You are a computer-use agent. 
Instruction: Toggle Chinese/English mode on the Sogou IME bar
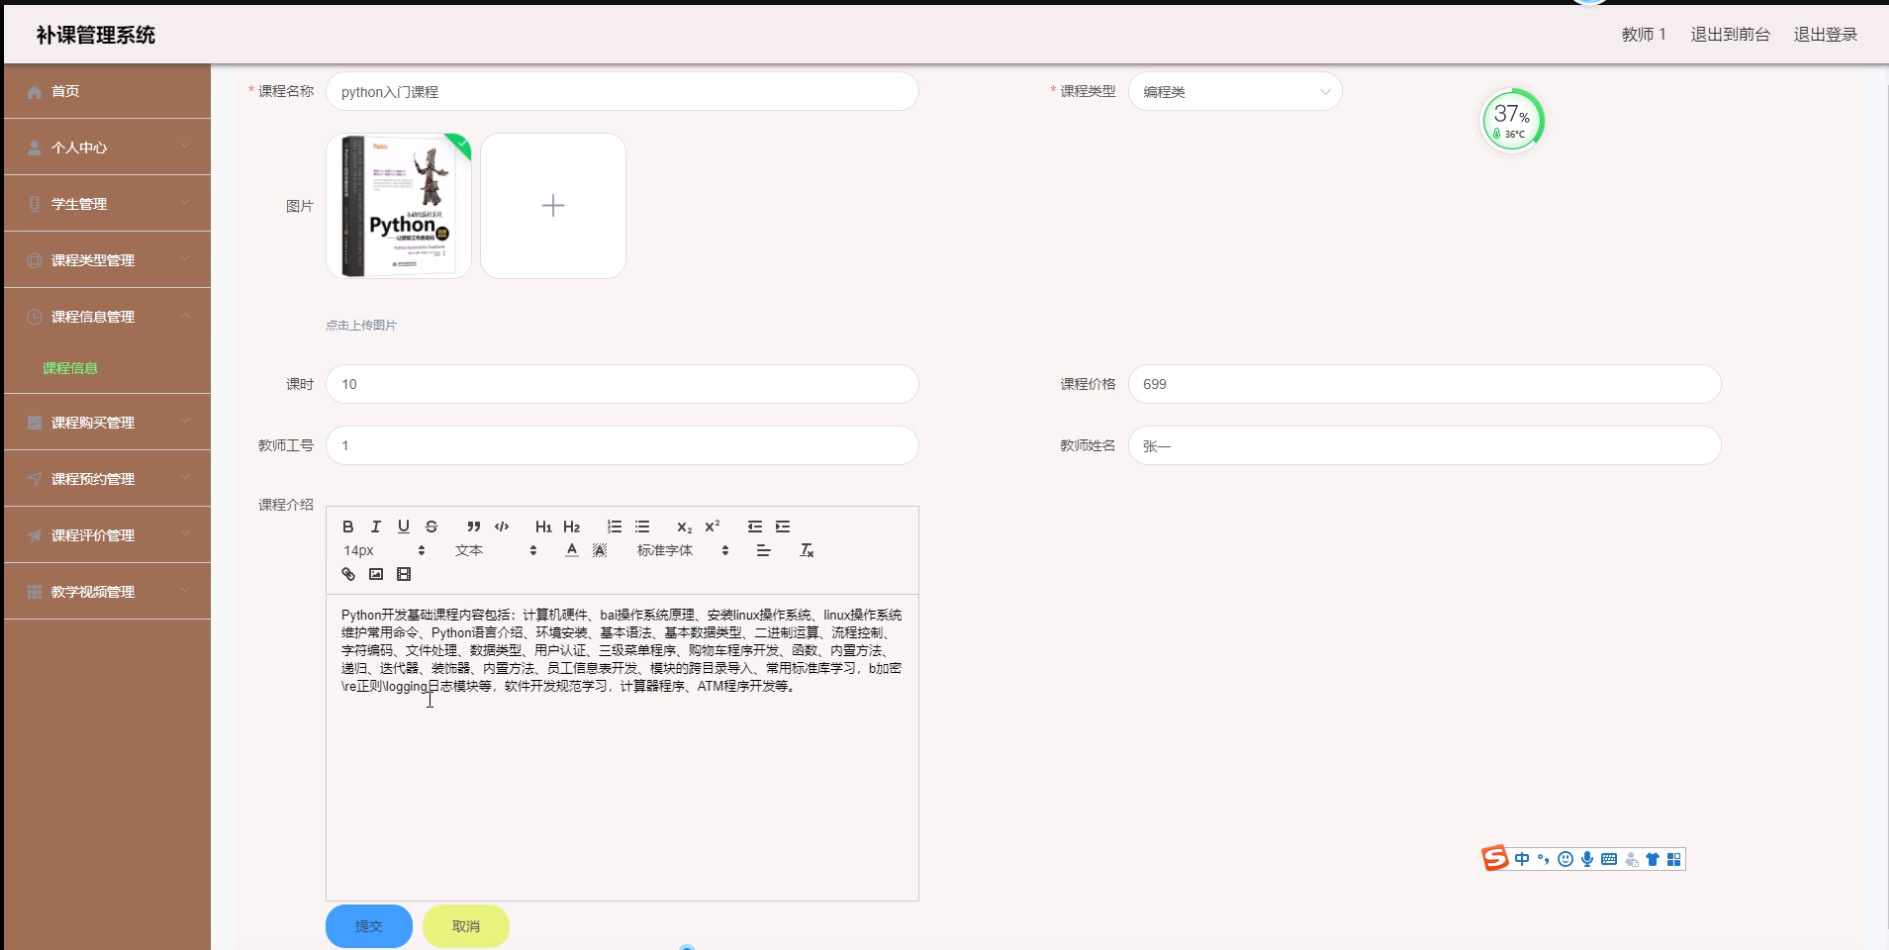1521,858
